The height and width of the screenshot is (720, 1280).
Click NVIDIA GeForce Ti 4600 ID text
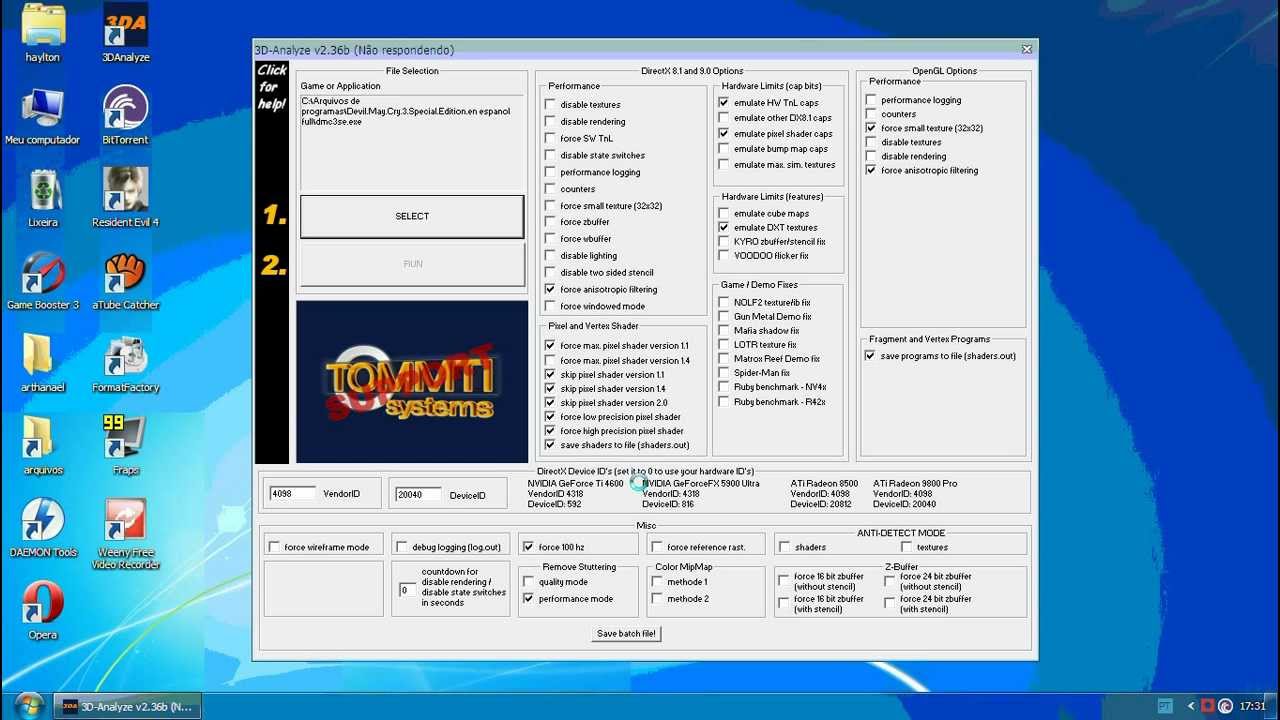pos(575,494)
